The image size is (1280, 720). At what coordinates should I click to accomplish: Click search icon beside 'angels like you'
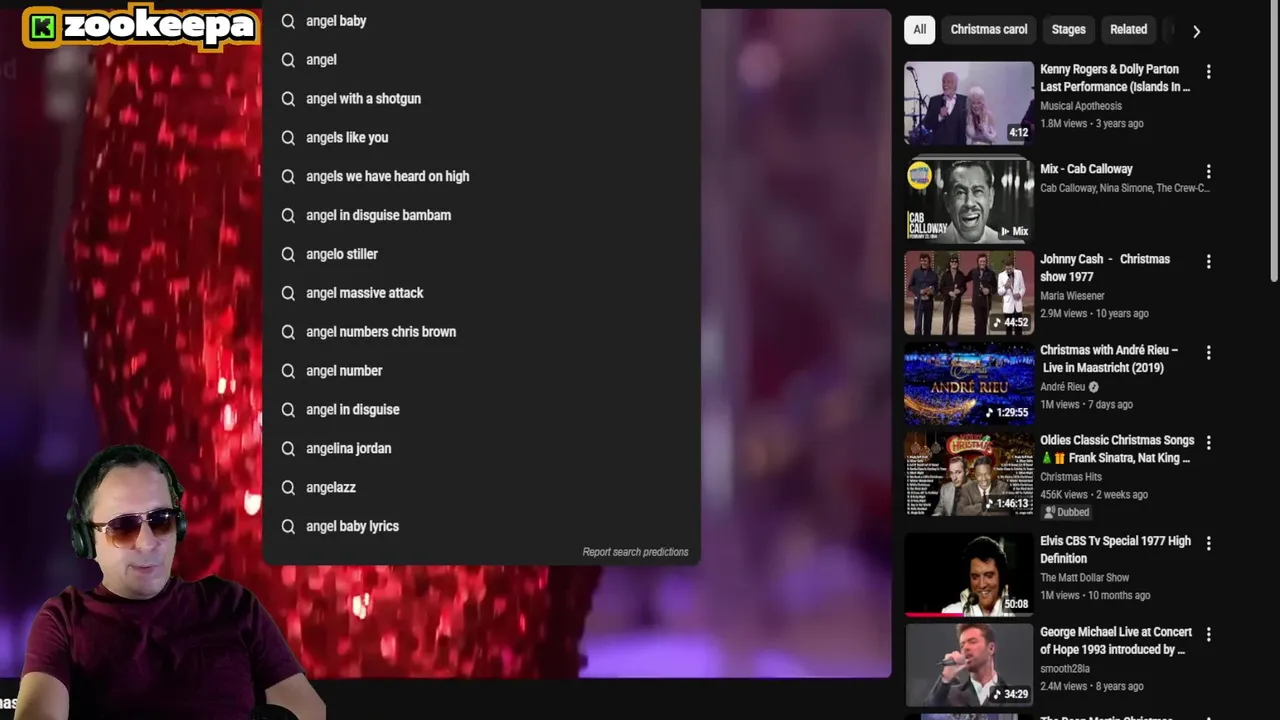pyautogui.click(x=288, y=138)
